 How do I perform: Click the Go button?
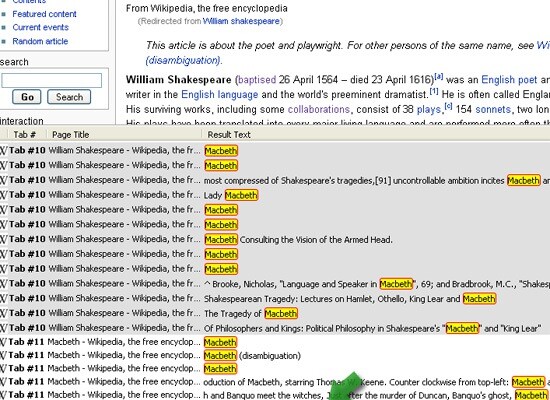pyautogui.click(x=27, y=97)
